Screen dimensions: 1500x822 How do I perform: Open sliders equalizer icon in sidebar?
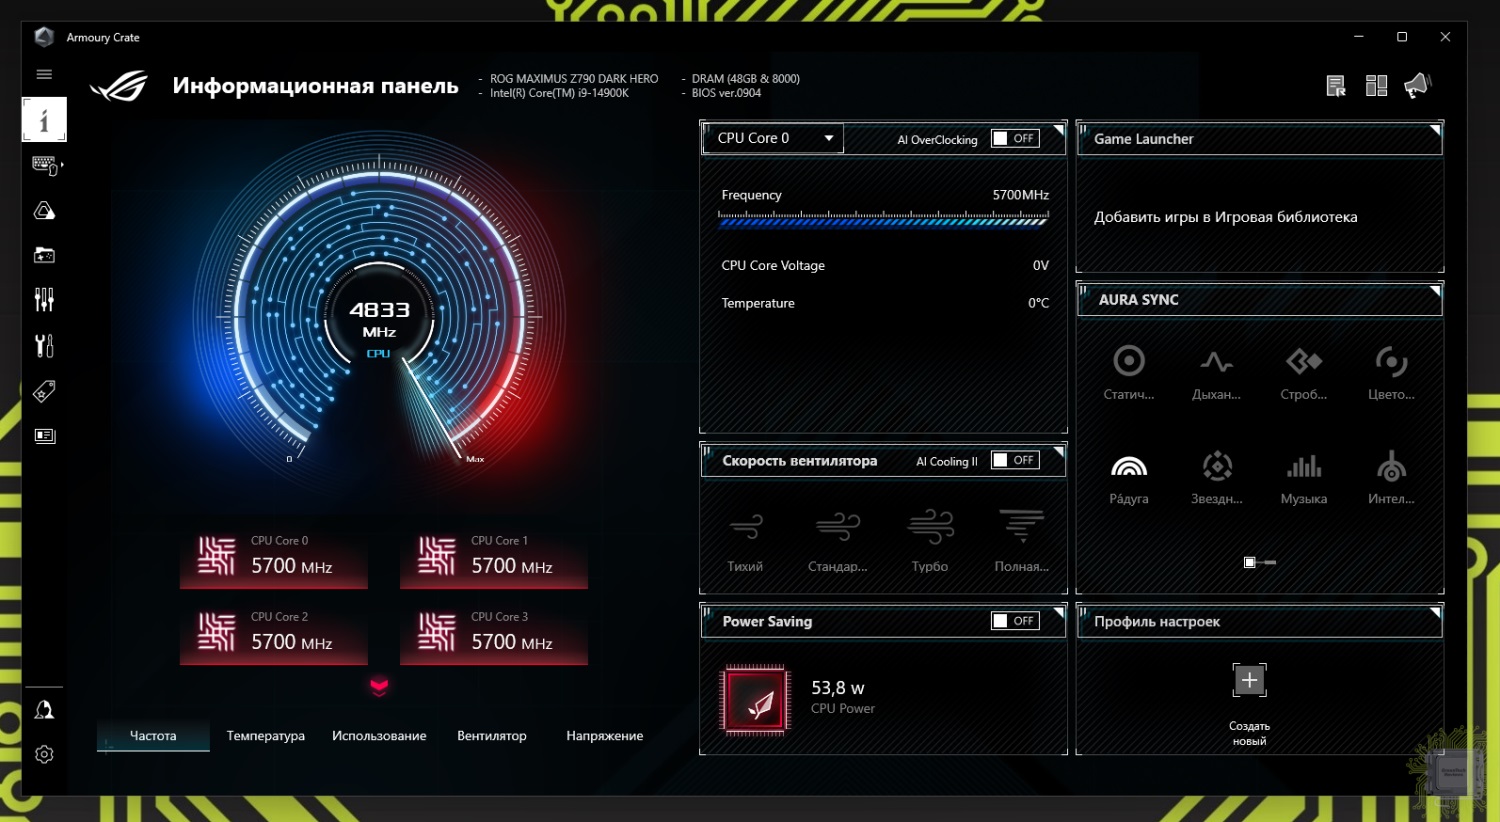tap(44, 300)
